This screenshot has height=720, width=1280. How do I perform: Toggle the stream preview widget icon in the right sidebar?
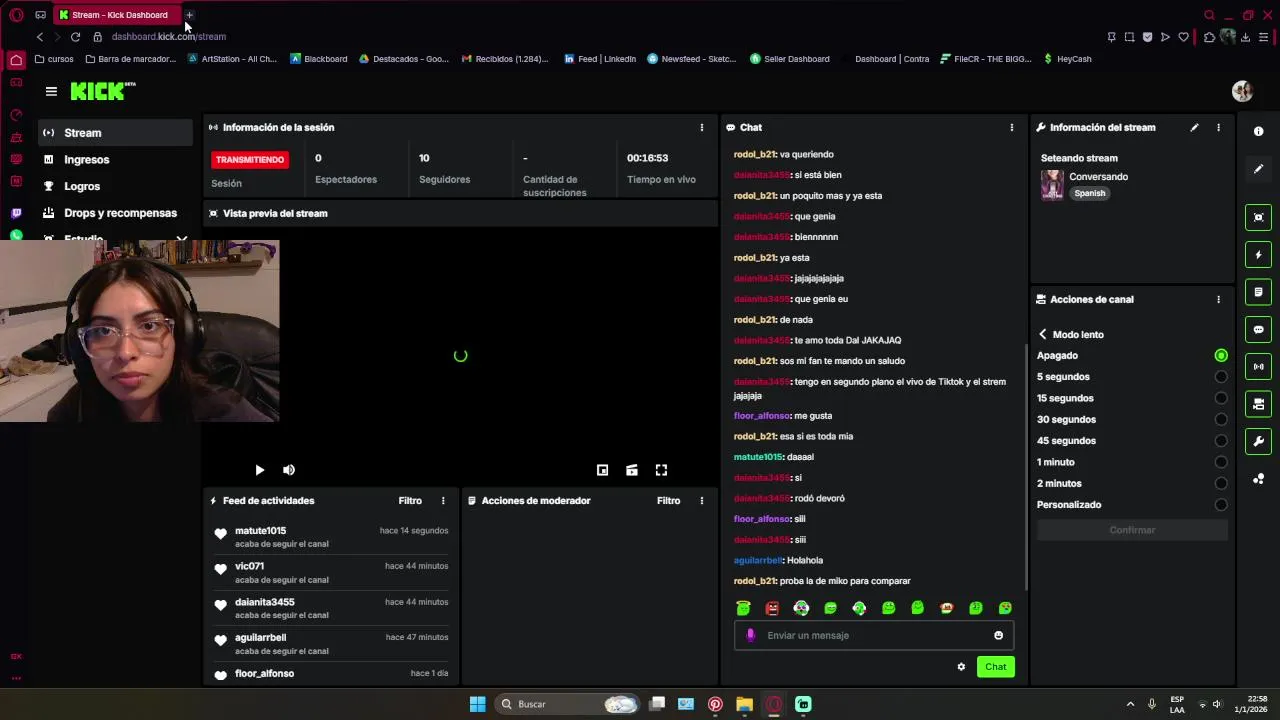coord(1258,217)
